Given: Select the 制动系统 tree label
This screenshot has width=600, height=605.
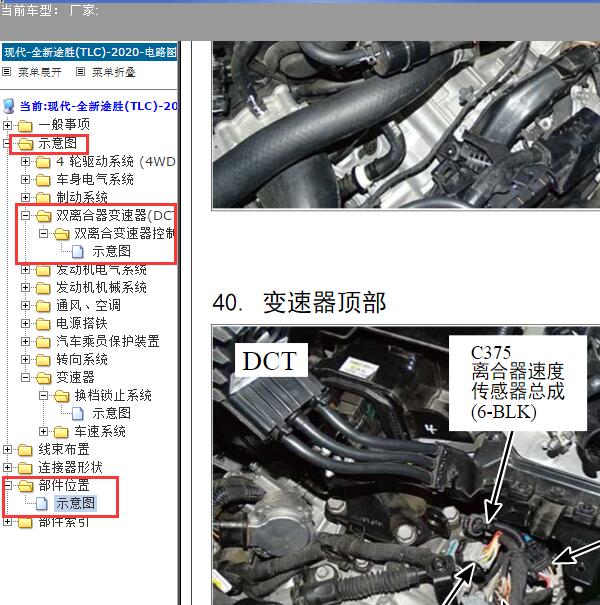Looking at the screenshot, I should click(82, 197).
